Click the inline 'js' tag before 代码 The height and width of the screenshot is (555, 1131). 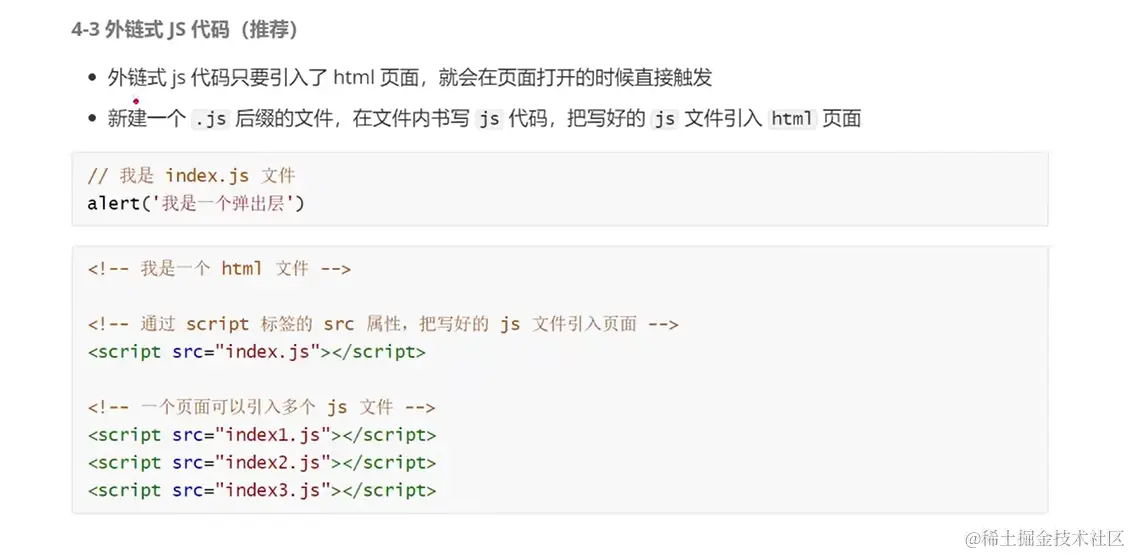pyautogui.click(x=488, y=119)
